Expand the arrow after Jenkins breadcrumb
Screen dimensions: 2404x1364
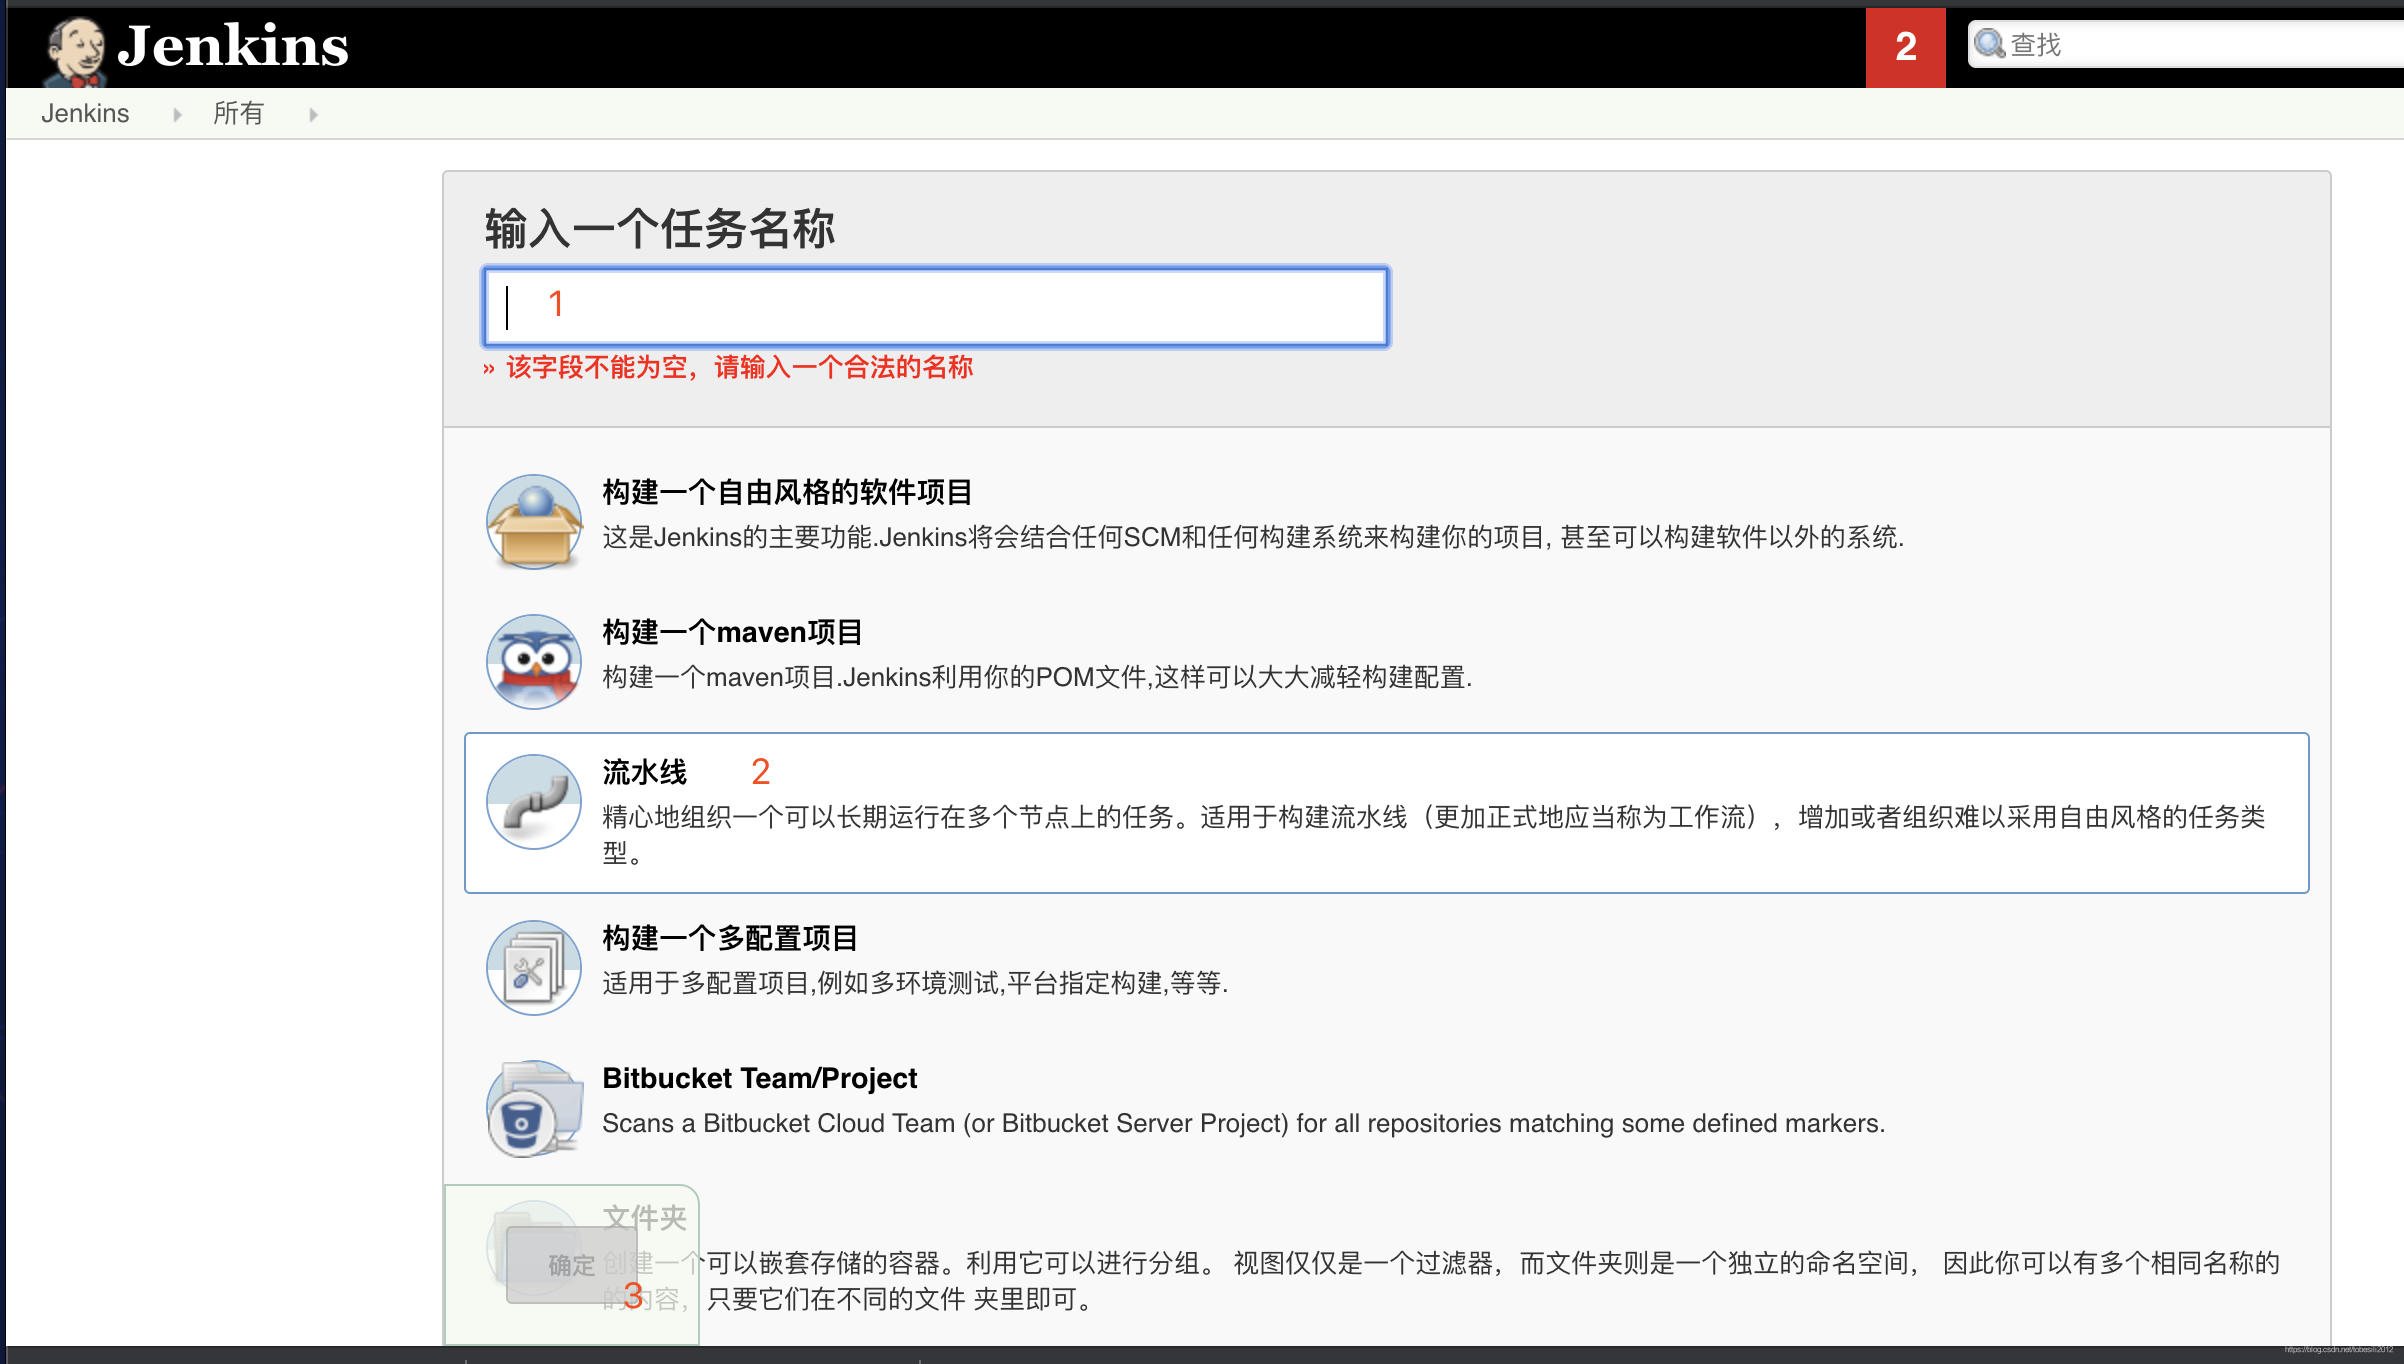tap(177, 114)
